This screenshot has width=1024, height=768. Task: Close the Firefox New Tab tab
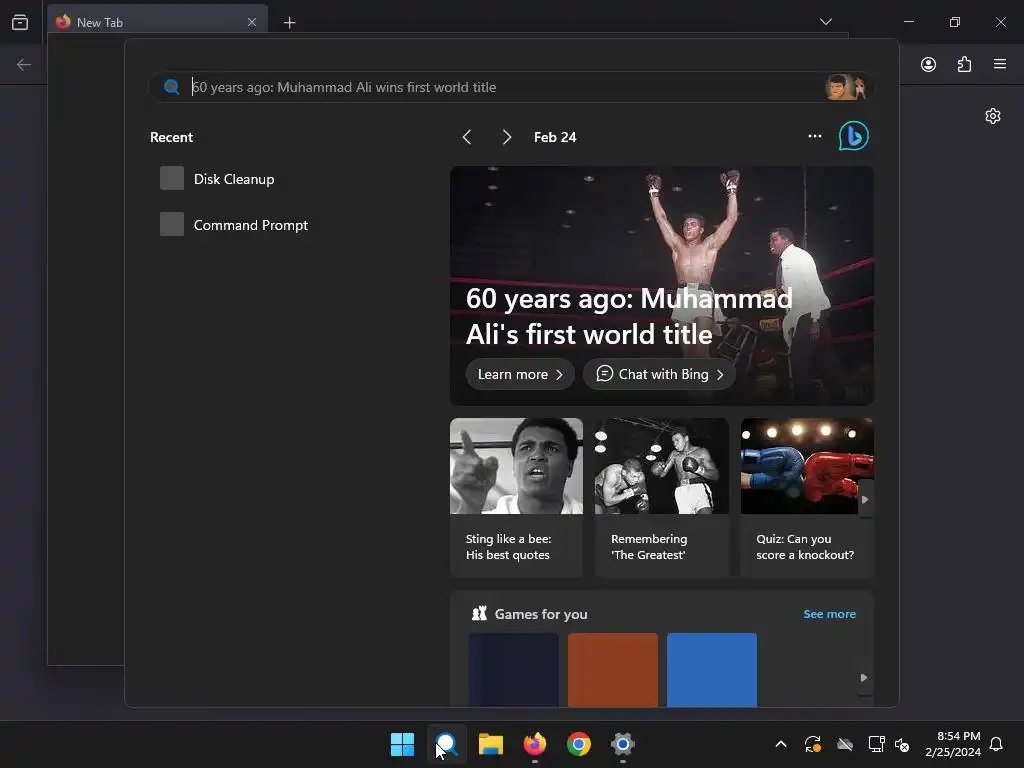click(252, 22)
